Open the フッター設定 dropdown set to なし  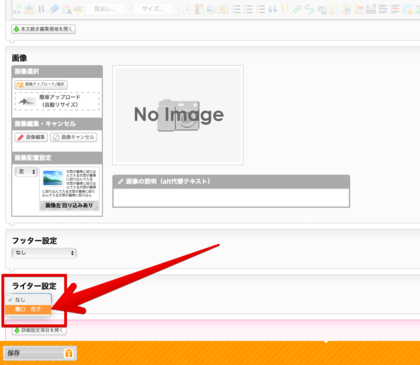[44, 253]
